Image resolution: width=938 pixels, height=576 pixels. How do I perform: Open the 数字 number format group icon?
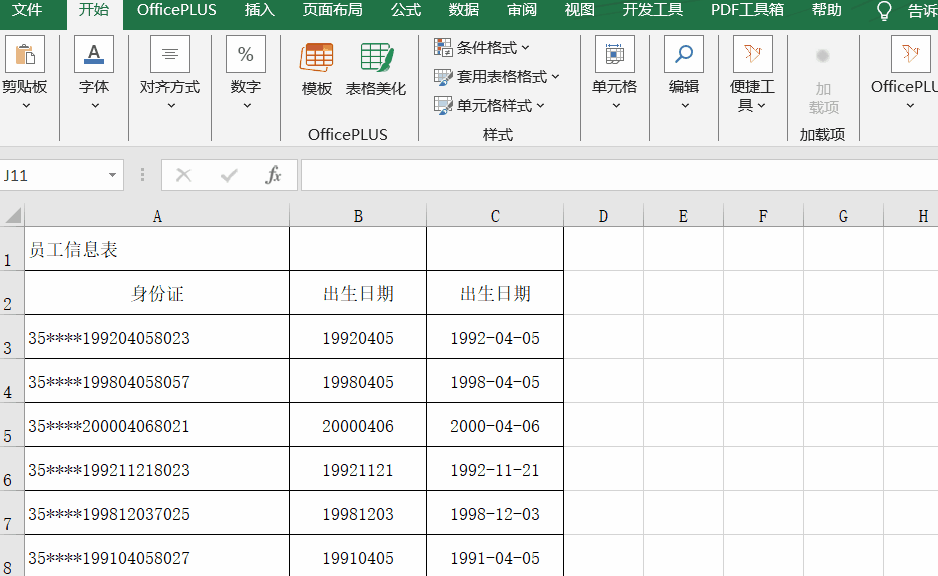[246, 54]
